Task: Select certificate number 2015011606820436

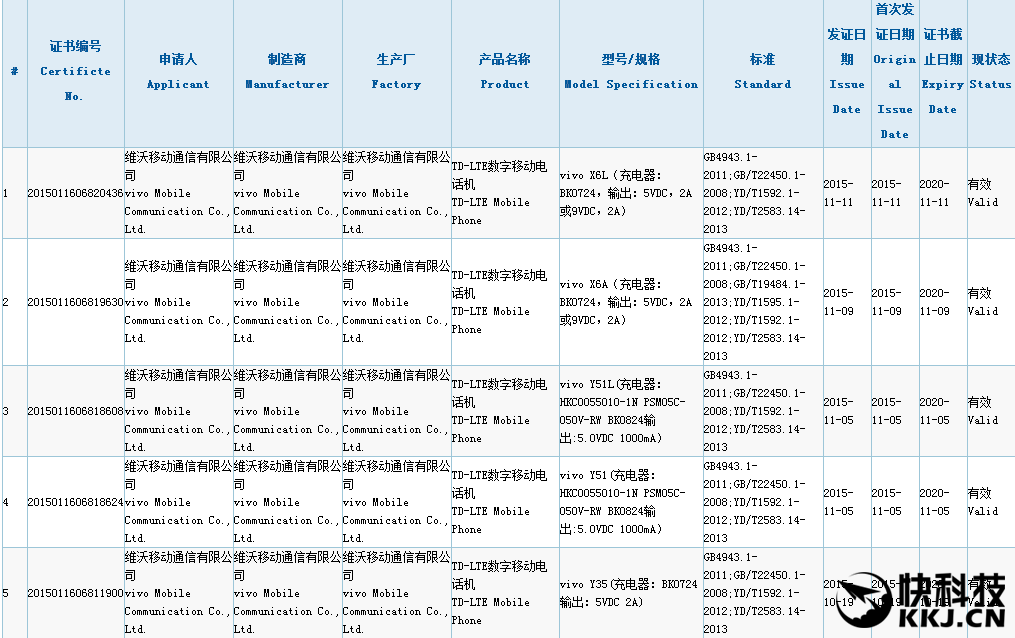Action: [x=75, y=193]
